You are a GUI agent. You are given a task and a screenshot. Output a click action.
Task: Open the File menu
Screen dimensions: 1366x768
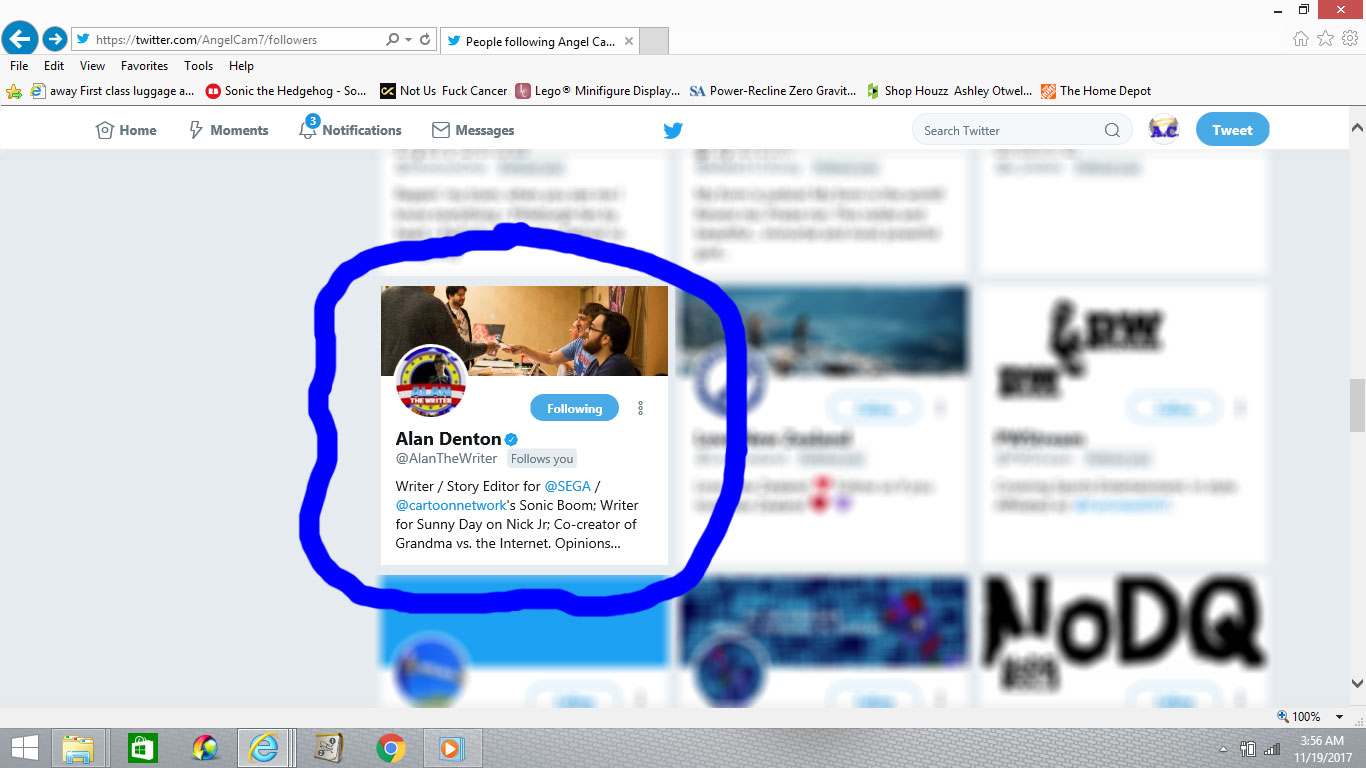coord(19,66)
